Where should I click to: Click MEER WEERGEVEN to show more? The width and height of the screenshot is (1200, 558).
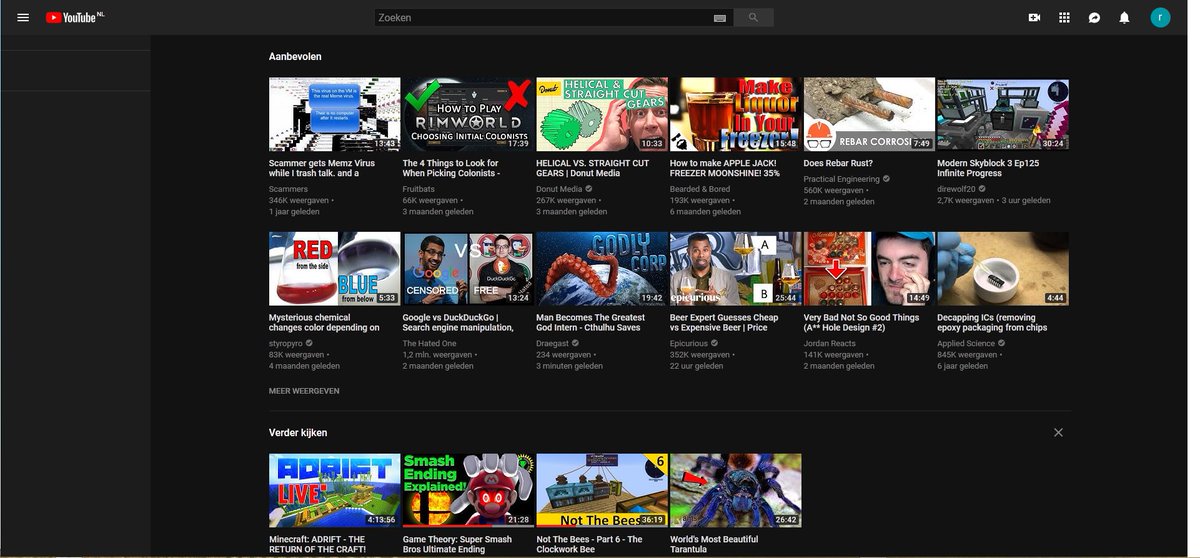point(304,391)
